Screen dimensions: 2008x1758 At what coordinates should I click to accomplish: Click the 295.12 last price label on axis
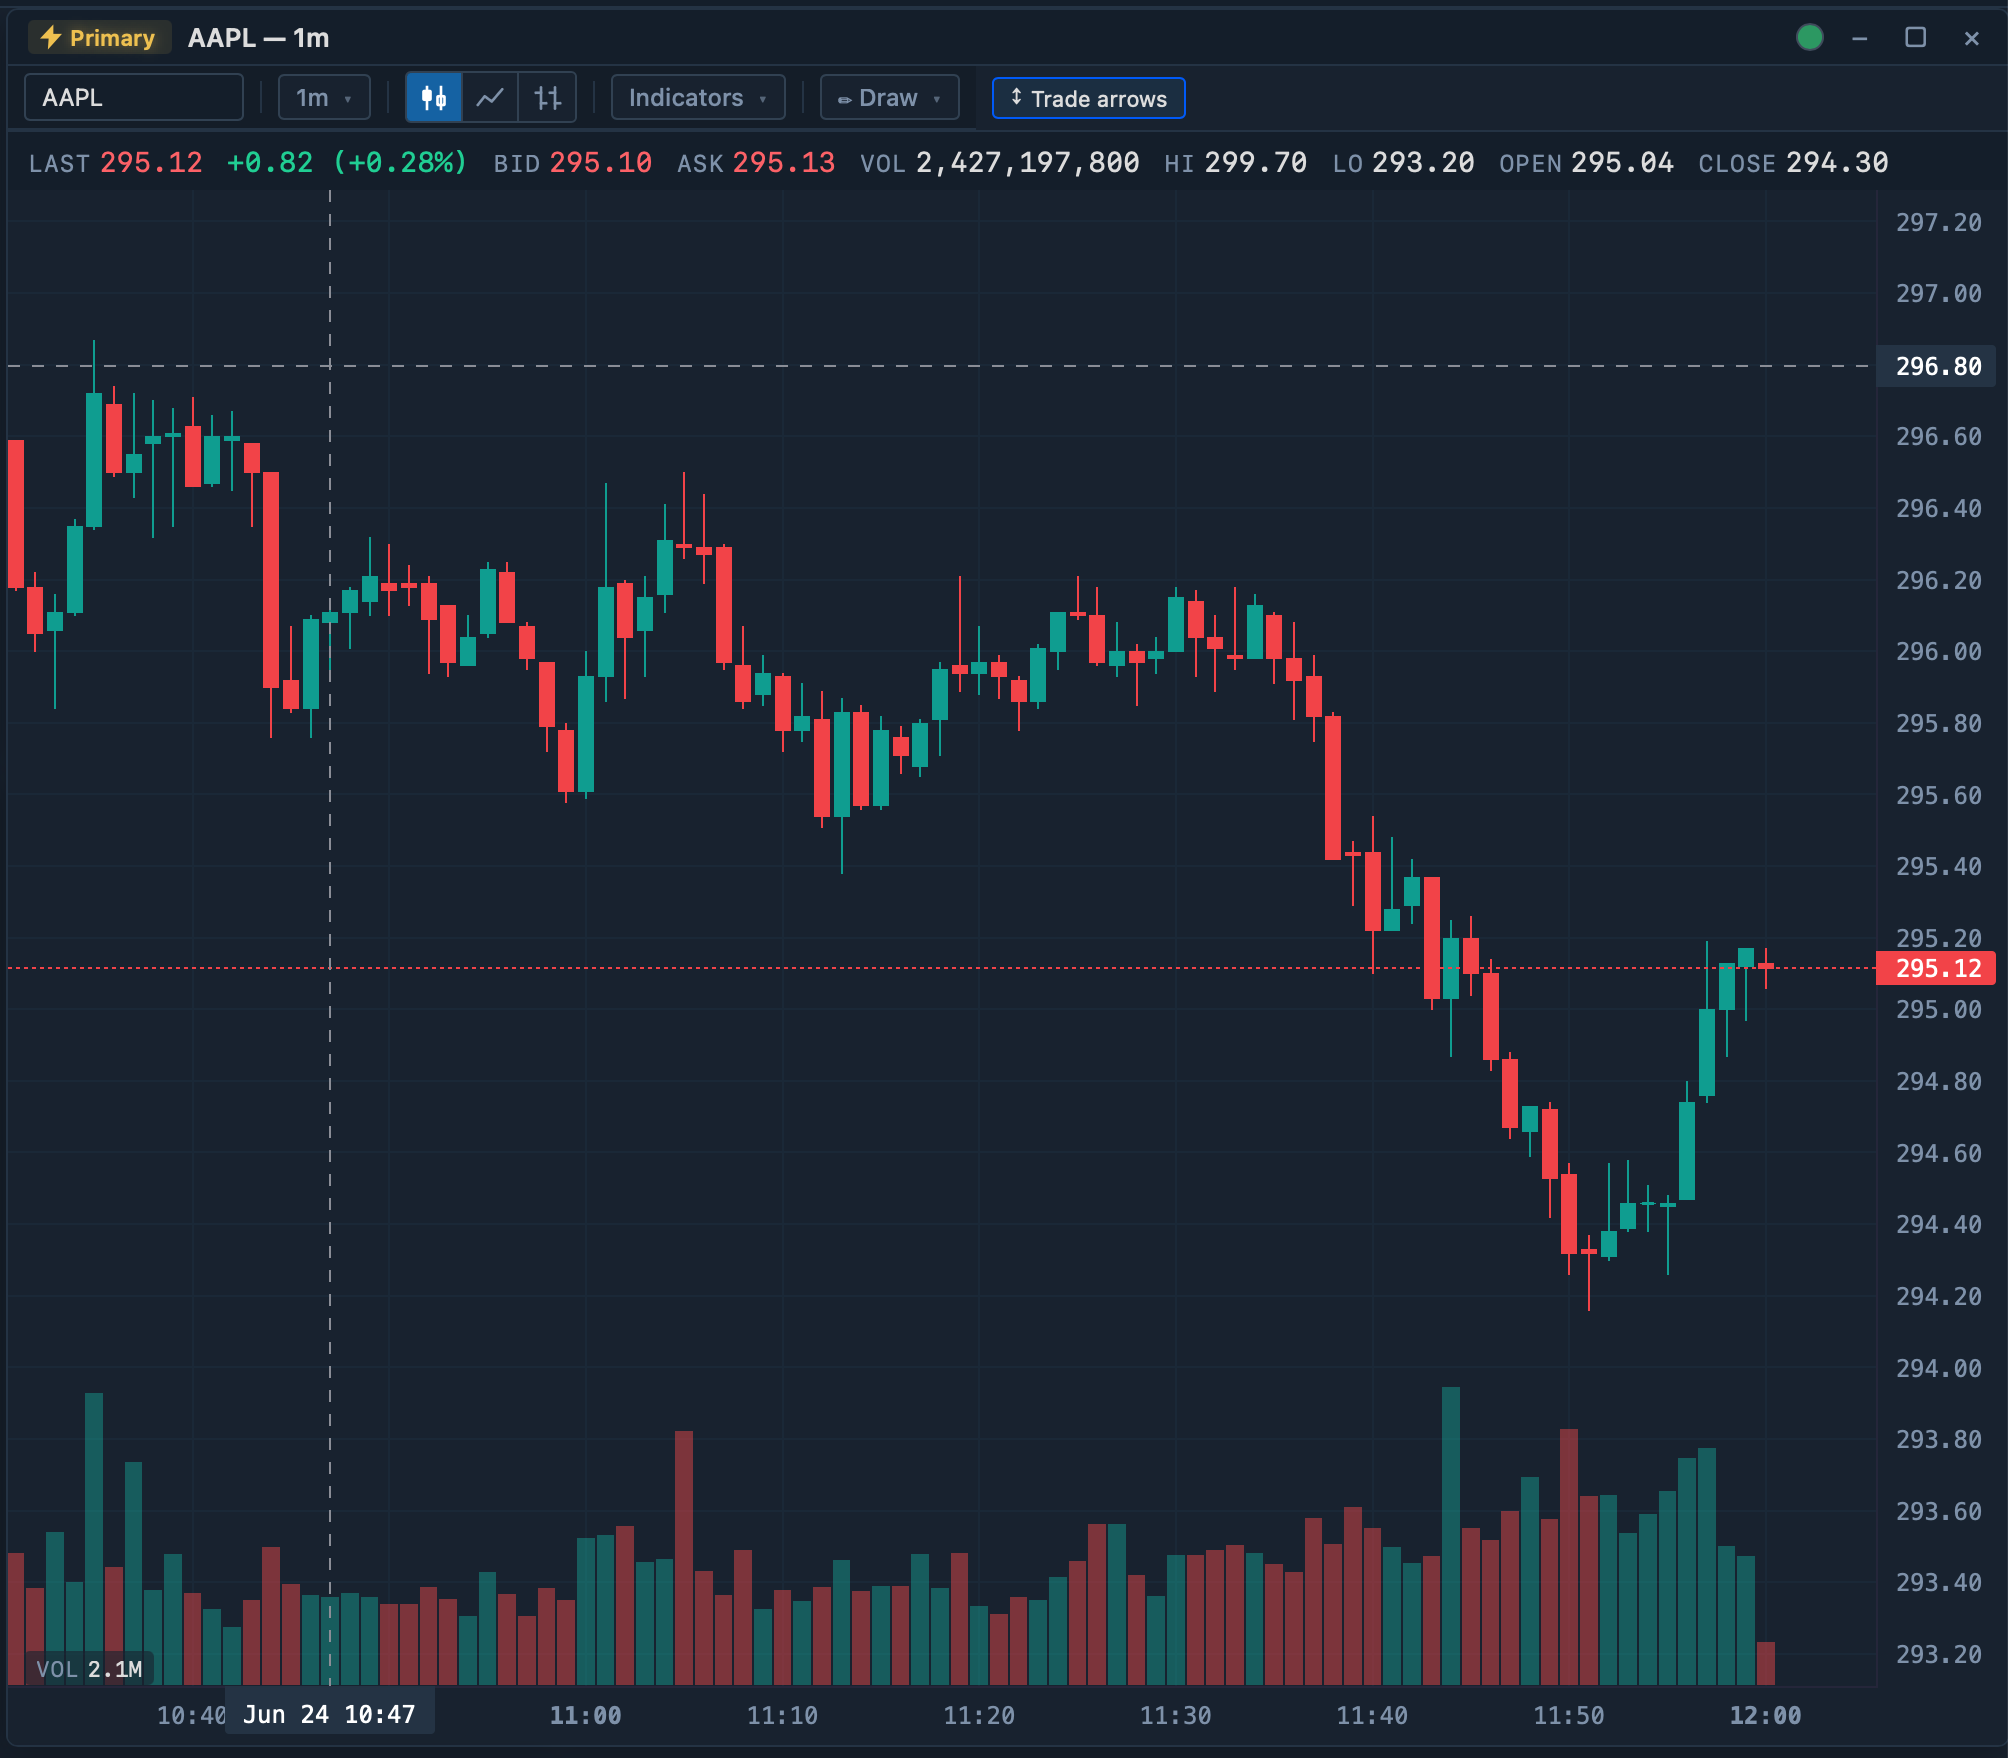[1936, 968]
